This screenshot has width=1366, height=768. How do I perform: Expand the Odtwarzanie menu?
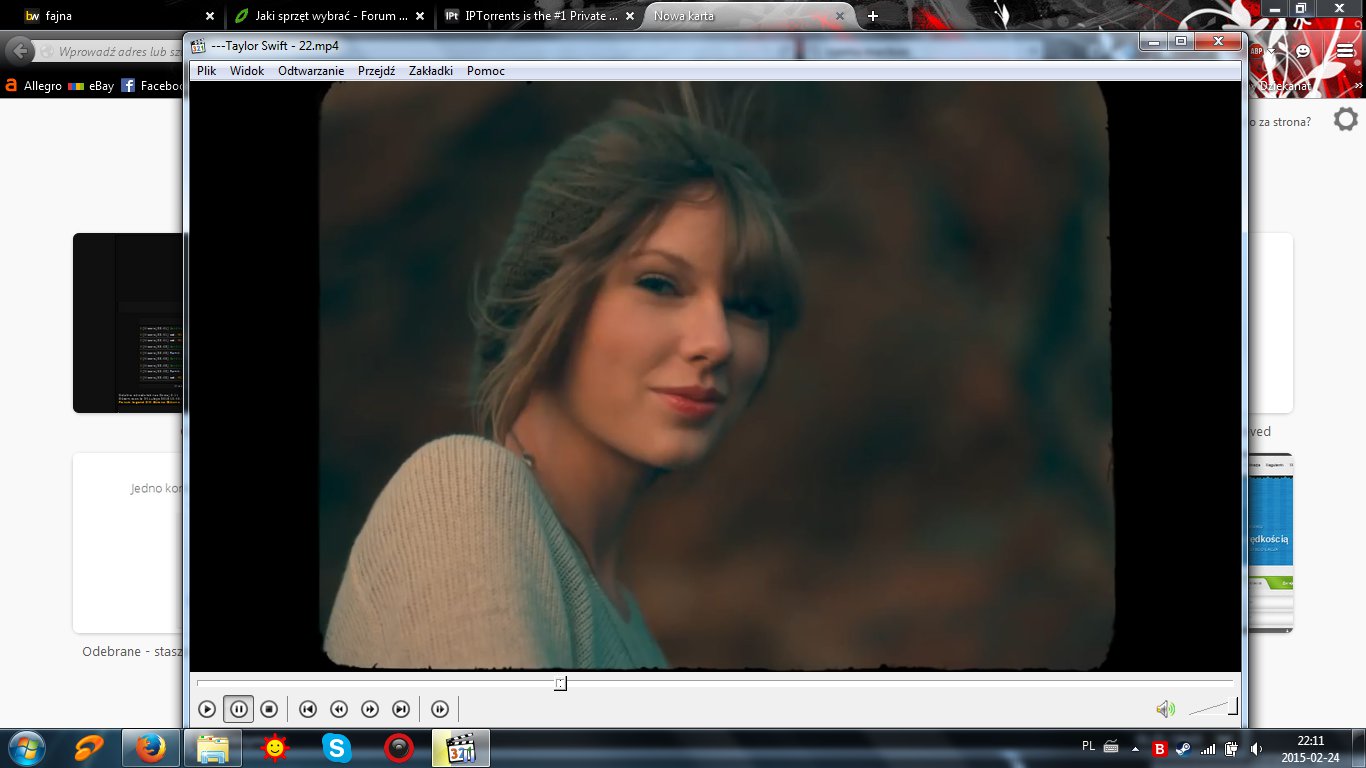(x=311, y=71)
